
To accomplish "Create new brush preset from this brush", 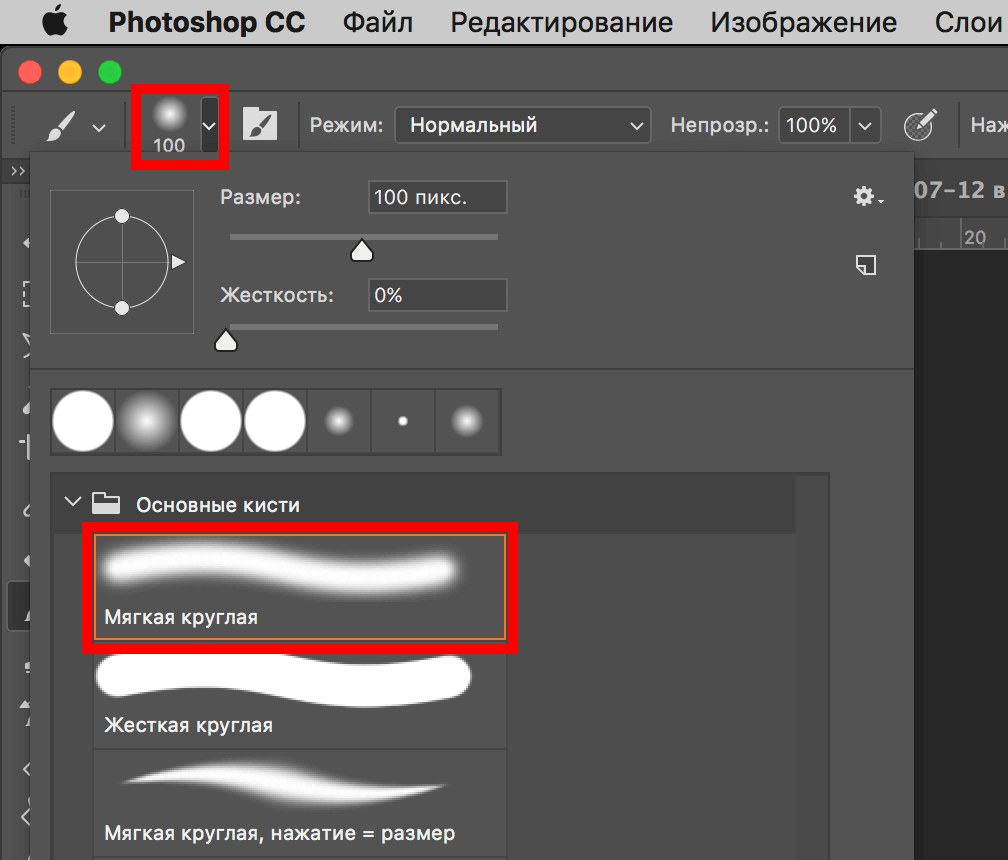I will 866,265.
